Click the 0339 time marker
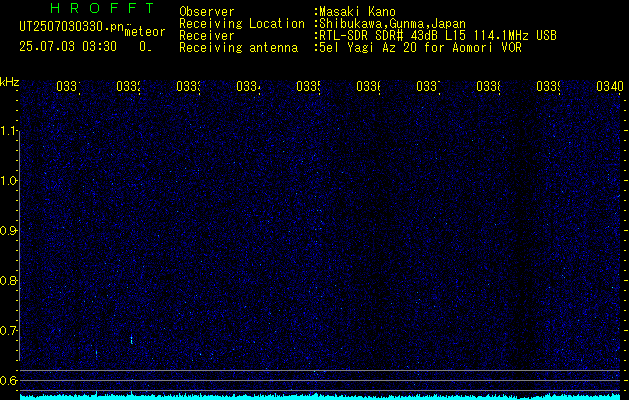This screenshot has width=629, height=400. pyautogui.click(x=548, y=86)
